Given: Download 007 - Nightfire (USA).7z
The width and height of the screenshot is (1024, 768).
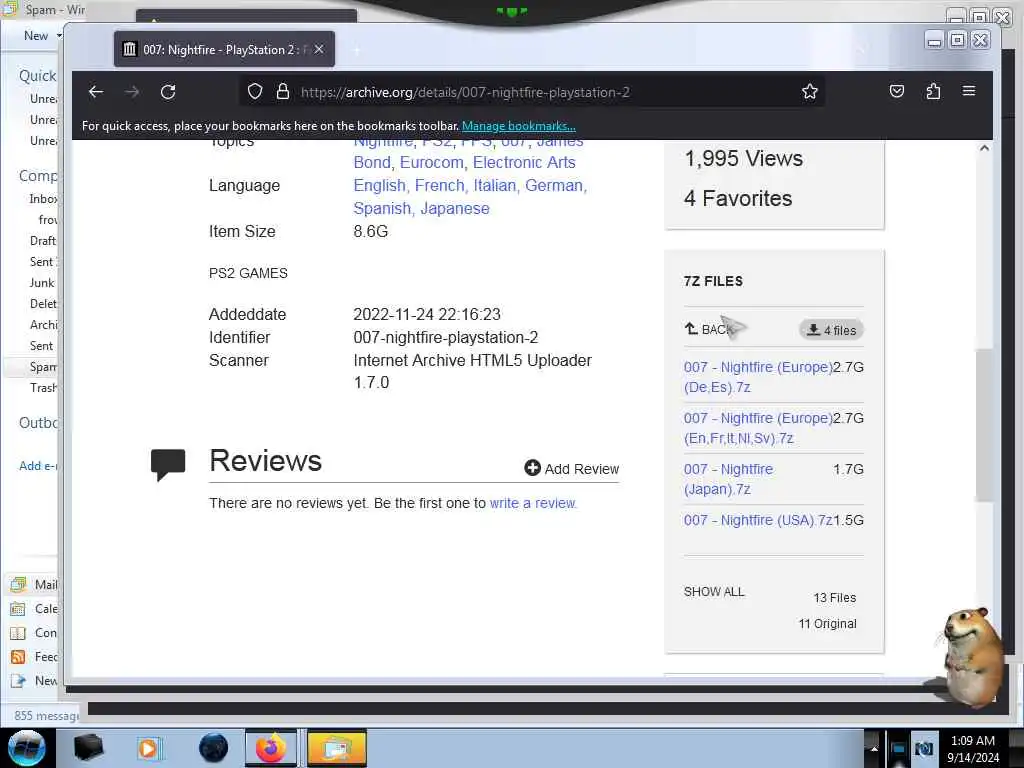Looking at the screenshot, I should [x=758, y=520].
